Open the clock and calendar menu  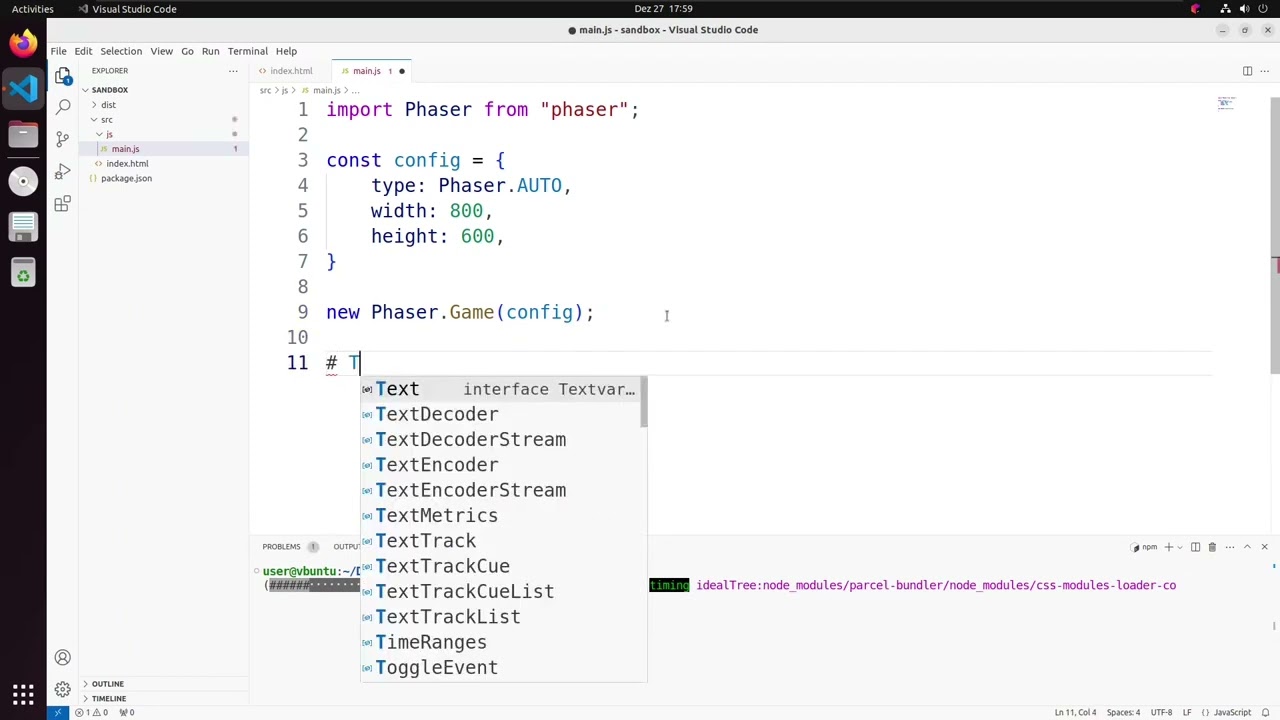[663, 9]
